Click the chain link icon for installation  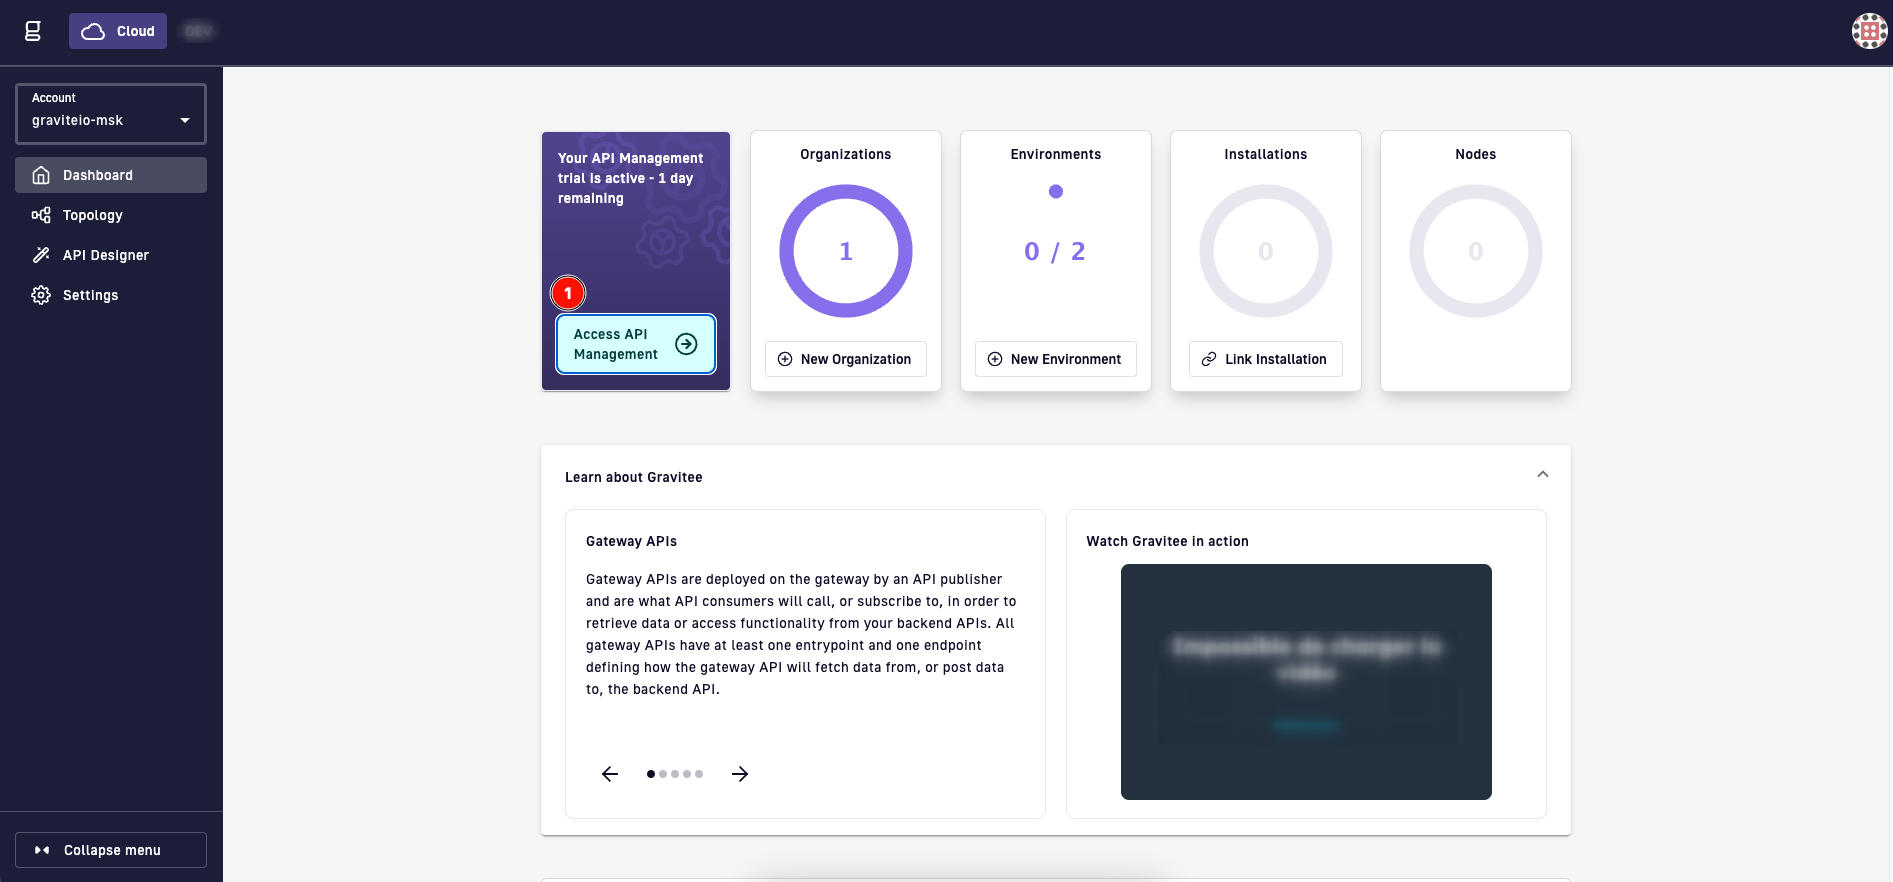[x=1209, y=359]
